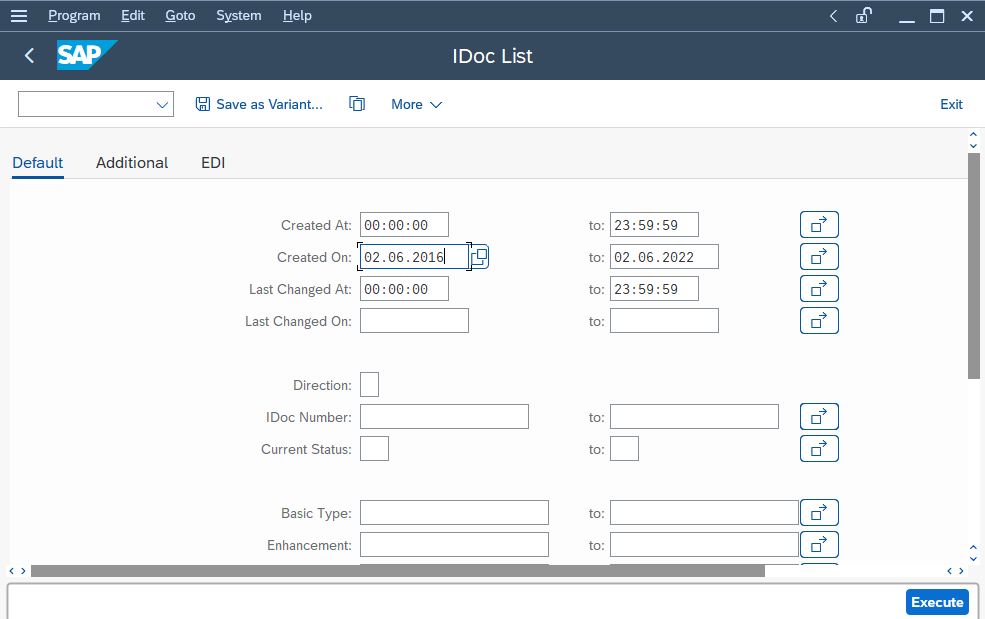This screenshot has width=985, height=619.
Task: Click the Exit button
Action: 951,104
